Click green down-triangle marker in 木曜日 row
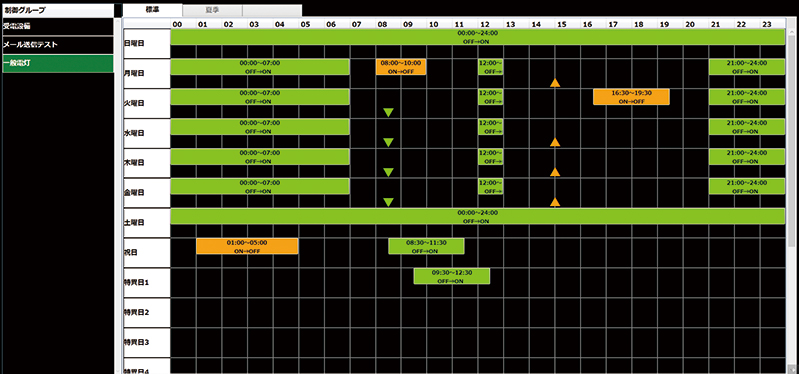 coord(388,172)
